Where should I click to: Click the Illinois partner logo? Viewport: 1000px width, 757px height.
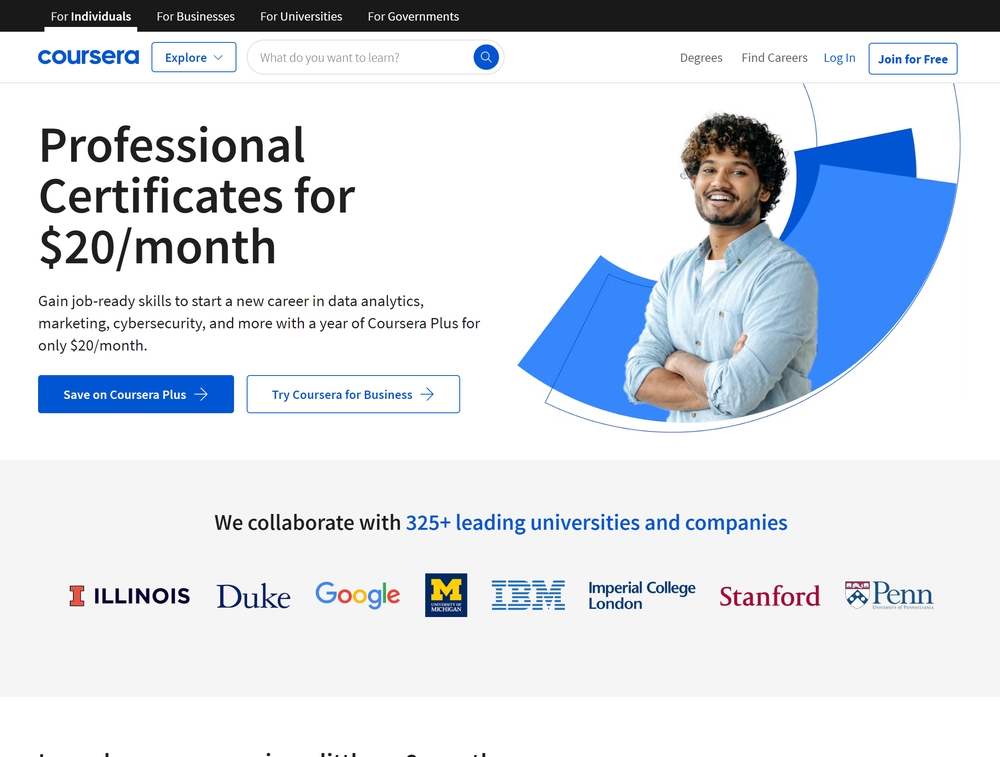point(129,596)
